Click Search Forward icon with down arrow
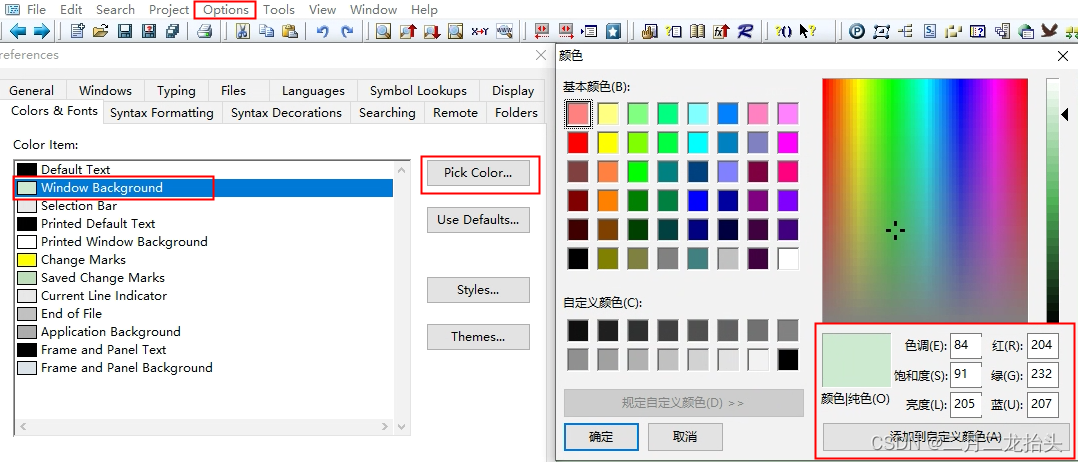1078x462 pixels. coord(432,31)
